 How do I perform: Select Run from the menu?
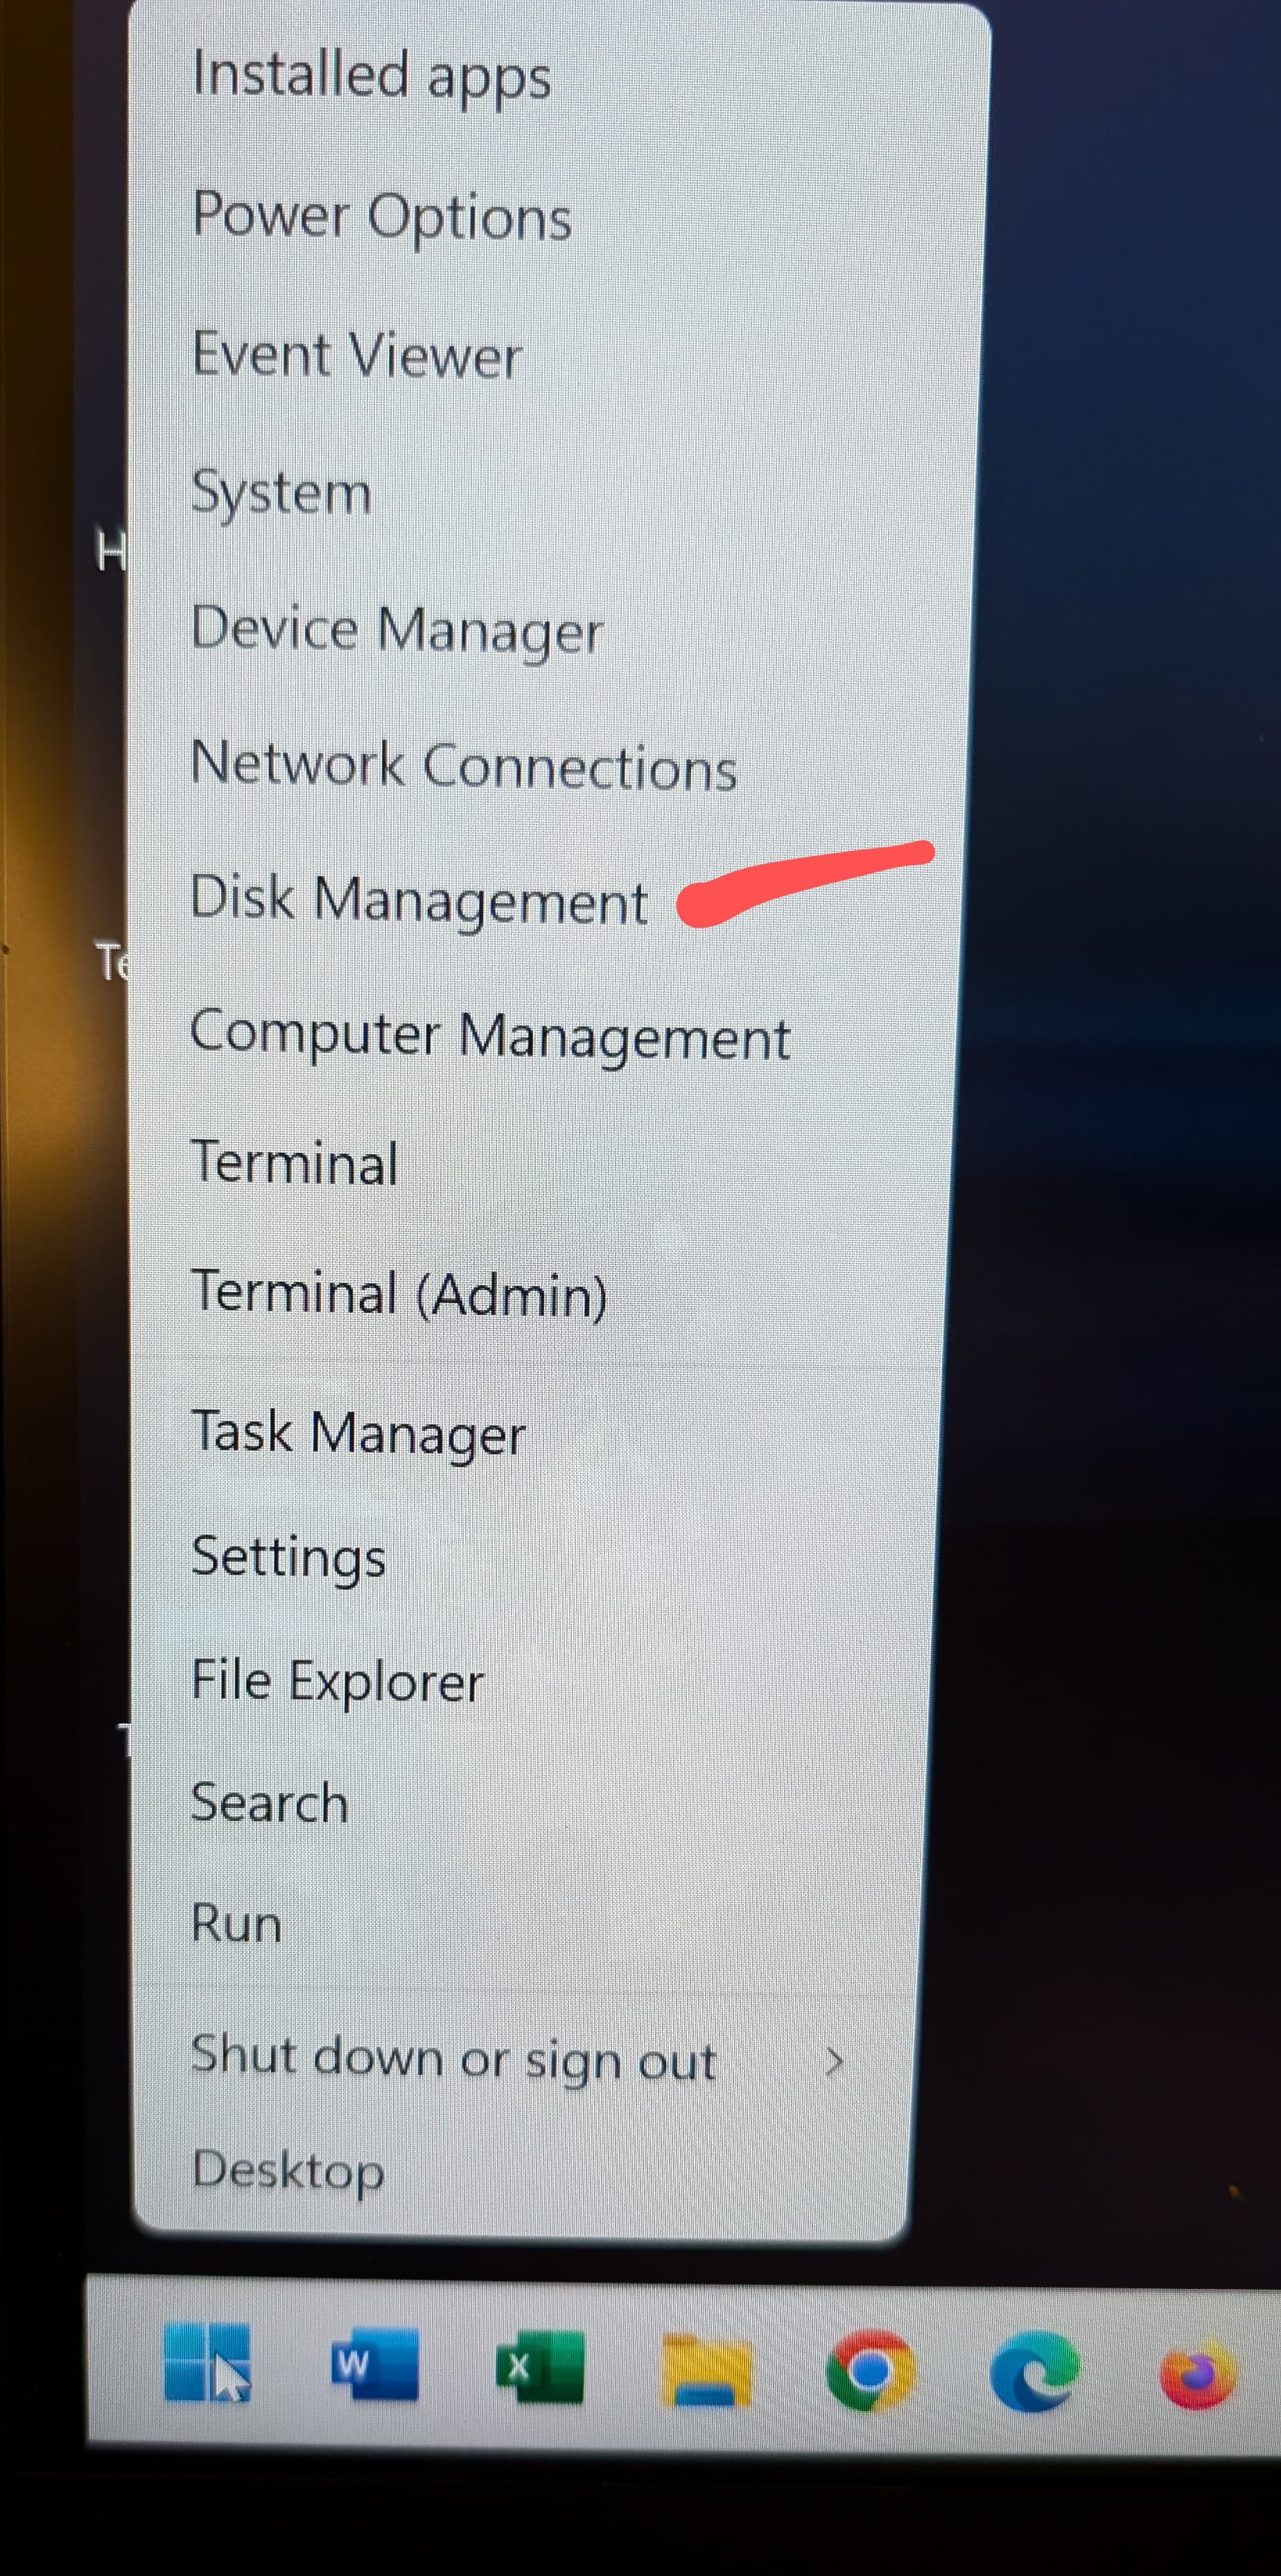click(236, 1923)
